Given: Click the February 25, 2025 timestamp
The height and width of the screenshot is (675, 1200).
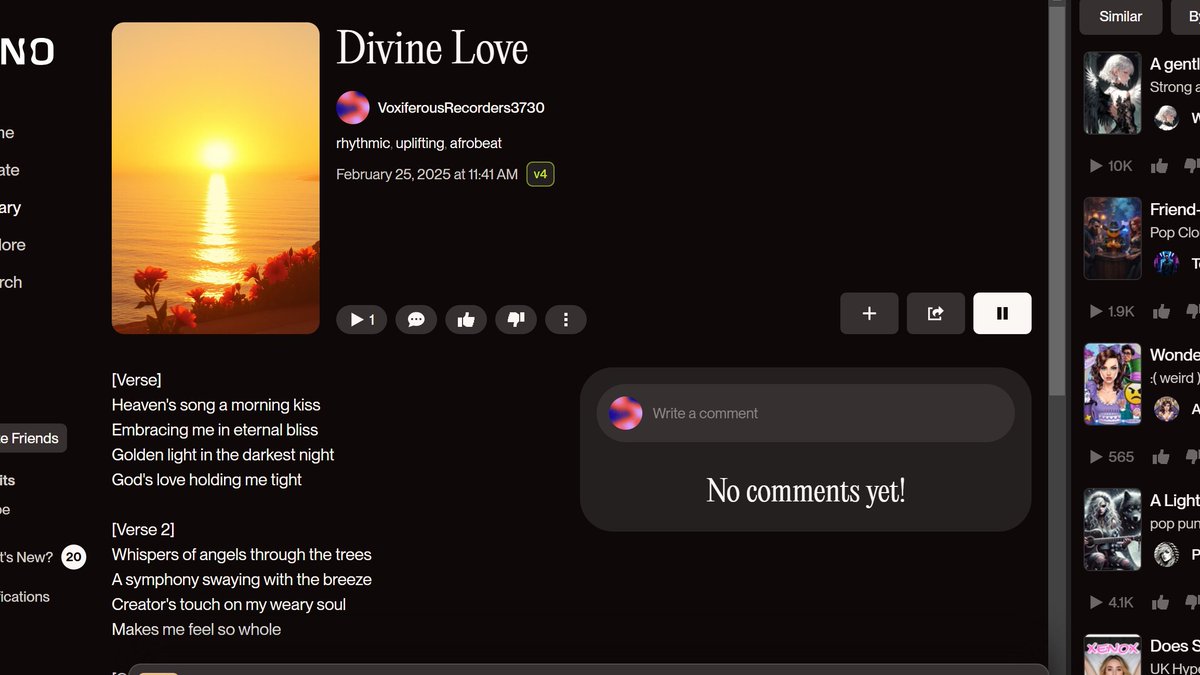Looking at the screenshot, I should click(x=427, y=174).
